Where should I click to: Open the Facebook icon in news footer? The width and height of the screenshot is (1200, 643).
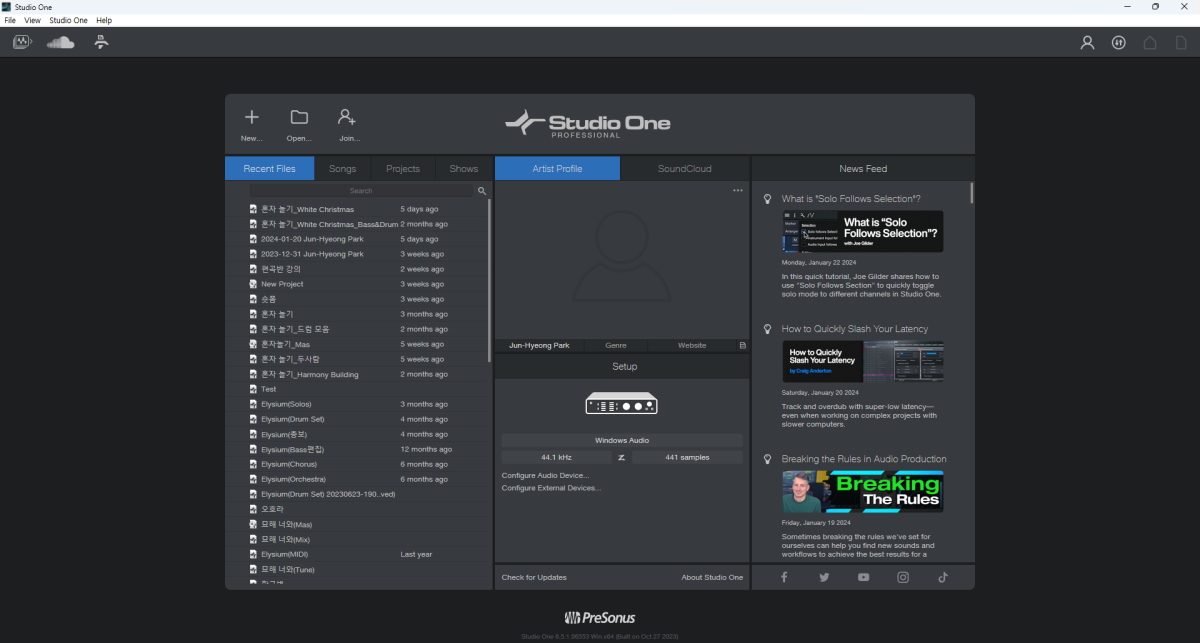pos(784,577)
